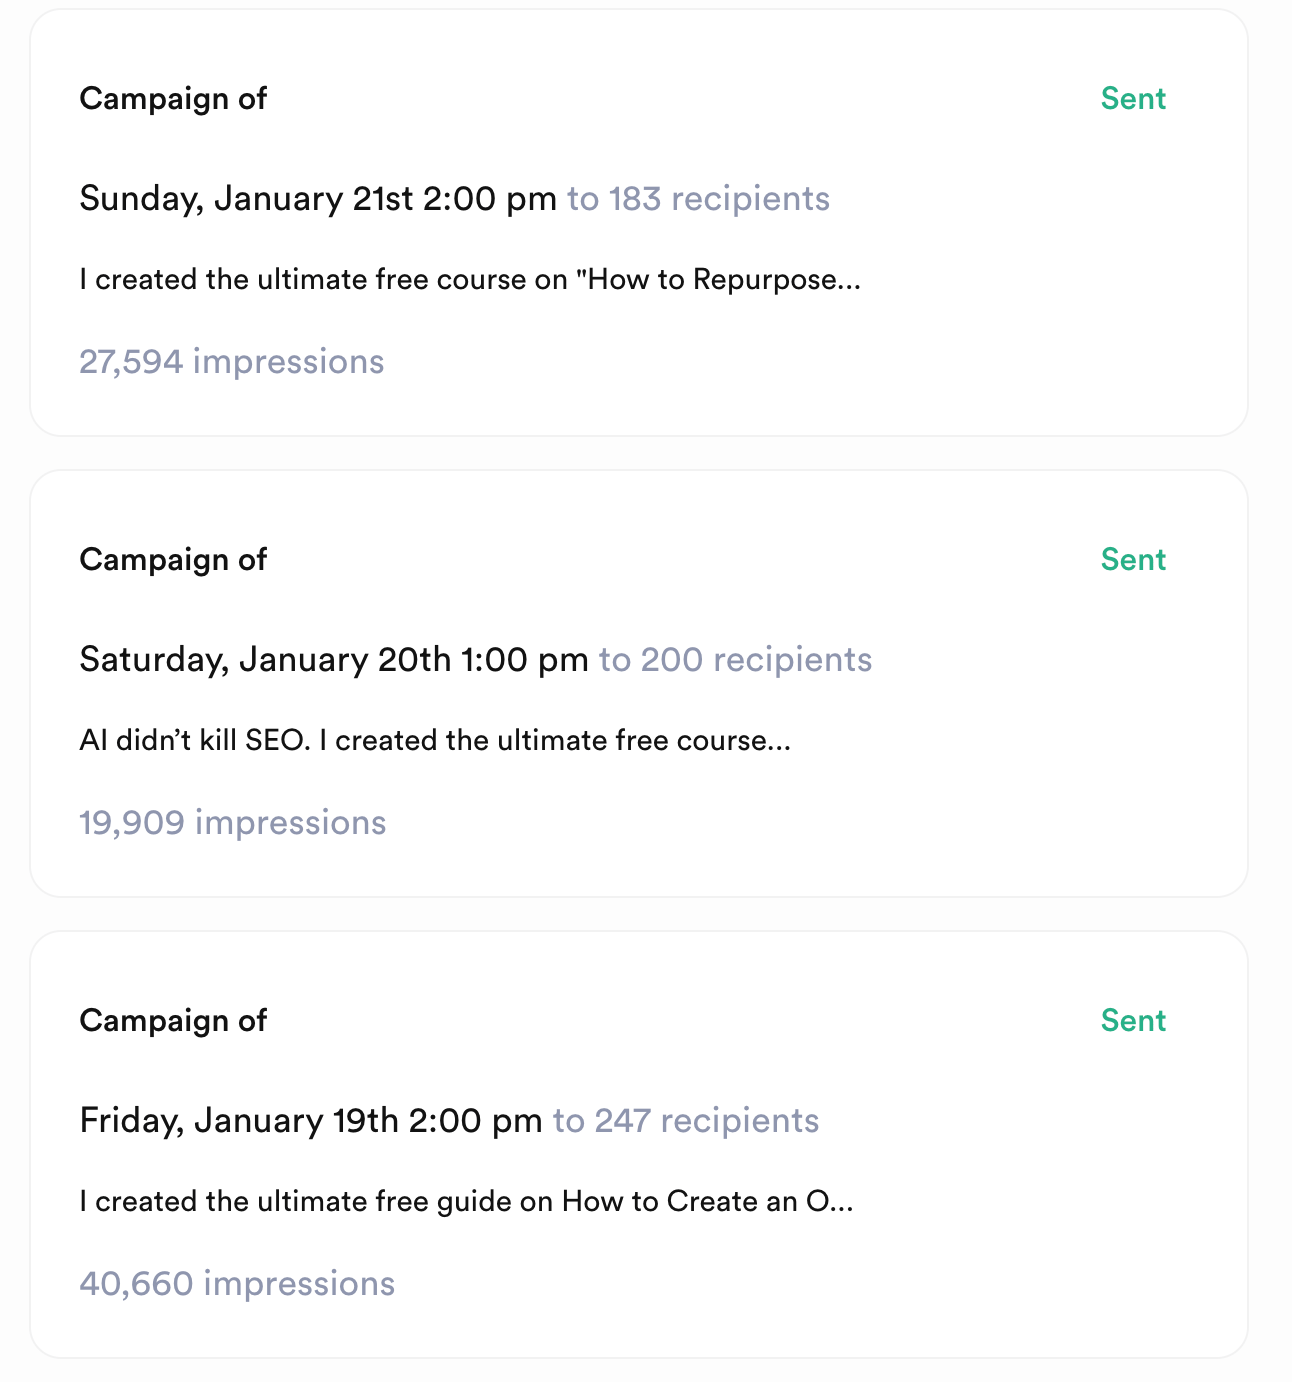Open the "How to Create an O..." message preview
1292x1382 pixels.
tap(466, 1202)
